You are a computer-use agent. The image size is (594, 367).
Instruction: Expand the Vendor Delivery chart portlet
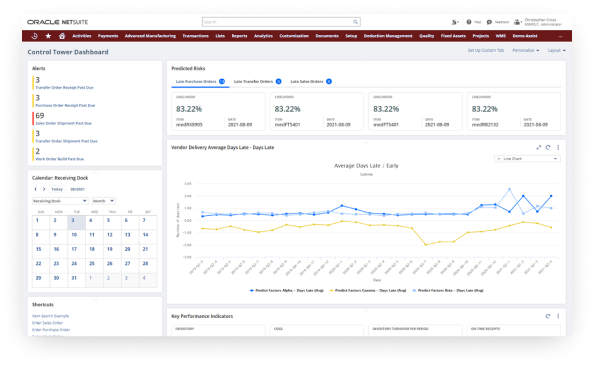point(538,147)
